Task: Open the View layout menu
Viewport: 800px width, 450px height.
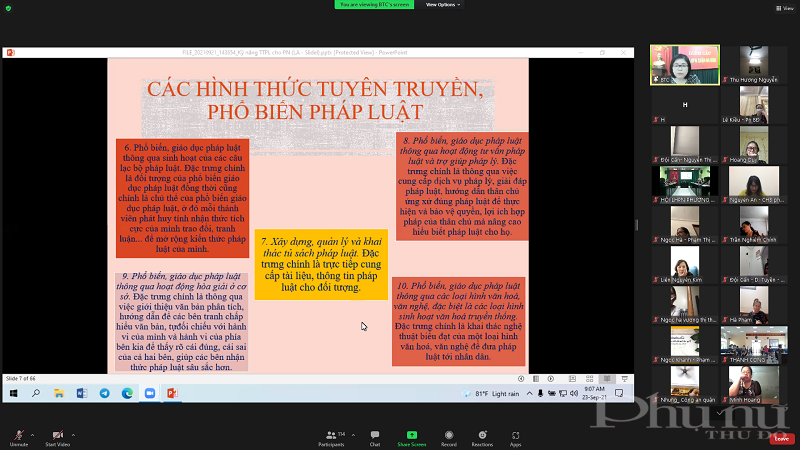Action: point(785,8)
